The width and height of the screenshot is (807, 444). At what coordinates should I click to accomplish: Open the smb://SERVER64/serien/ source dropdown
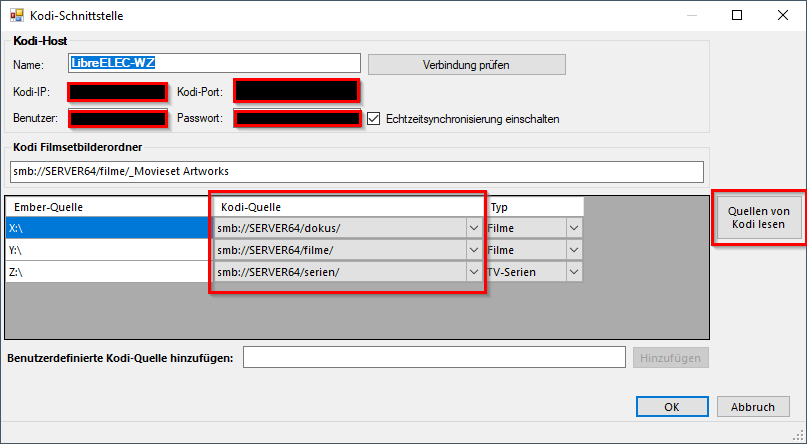tap(474, 272)
